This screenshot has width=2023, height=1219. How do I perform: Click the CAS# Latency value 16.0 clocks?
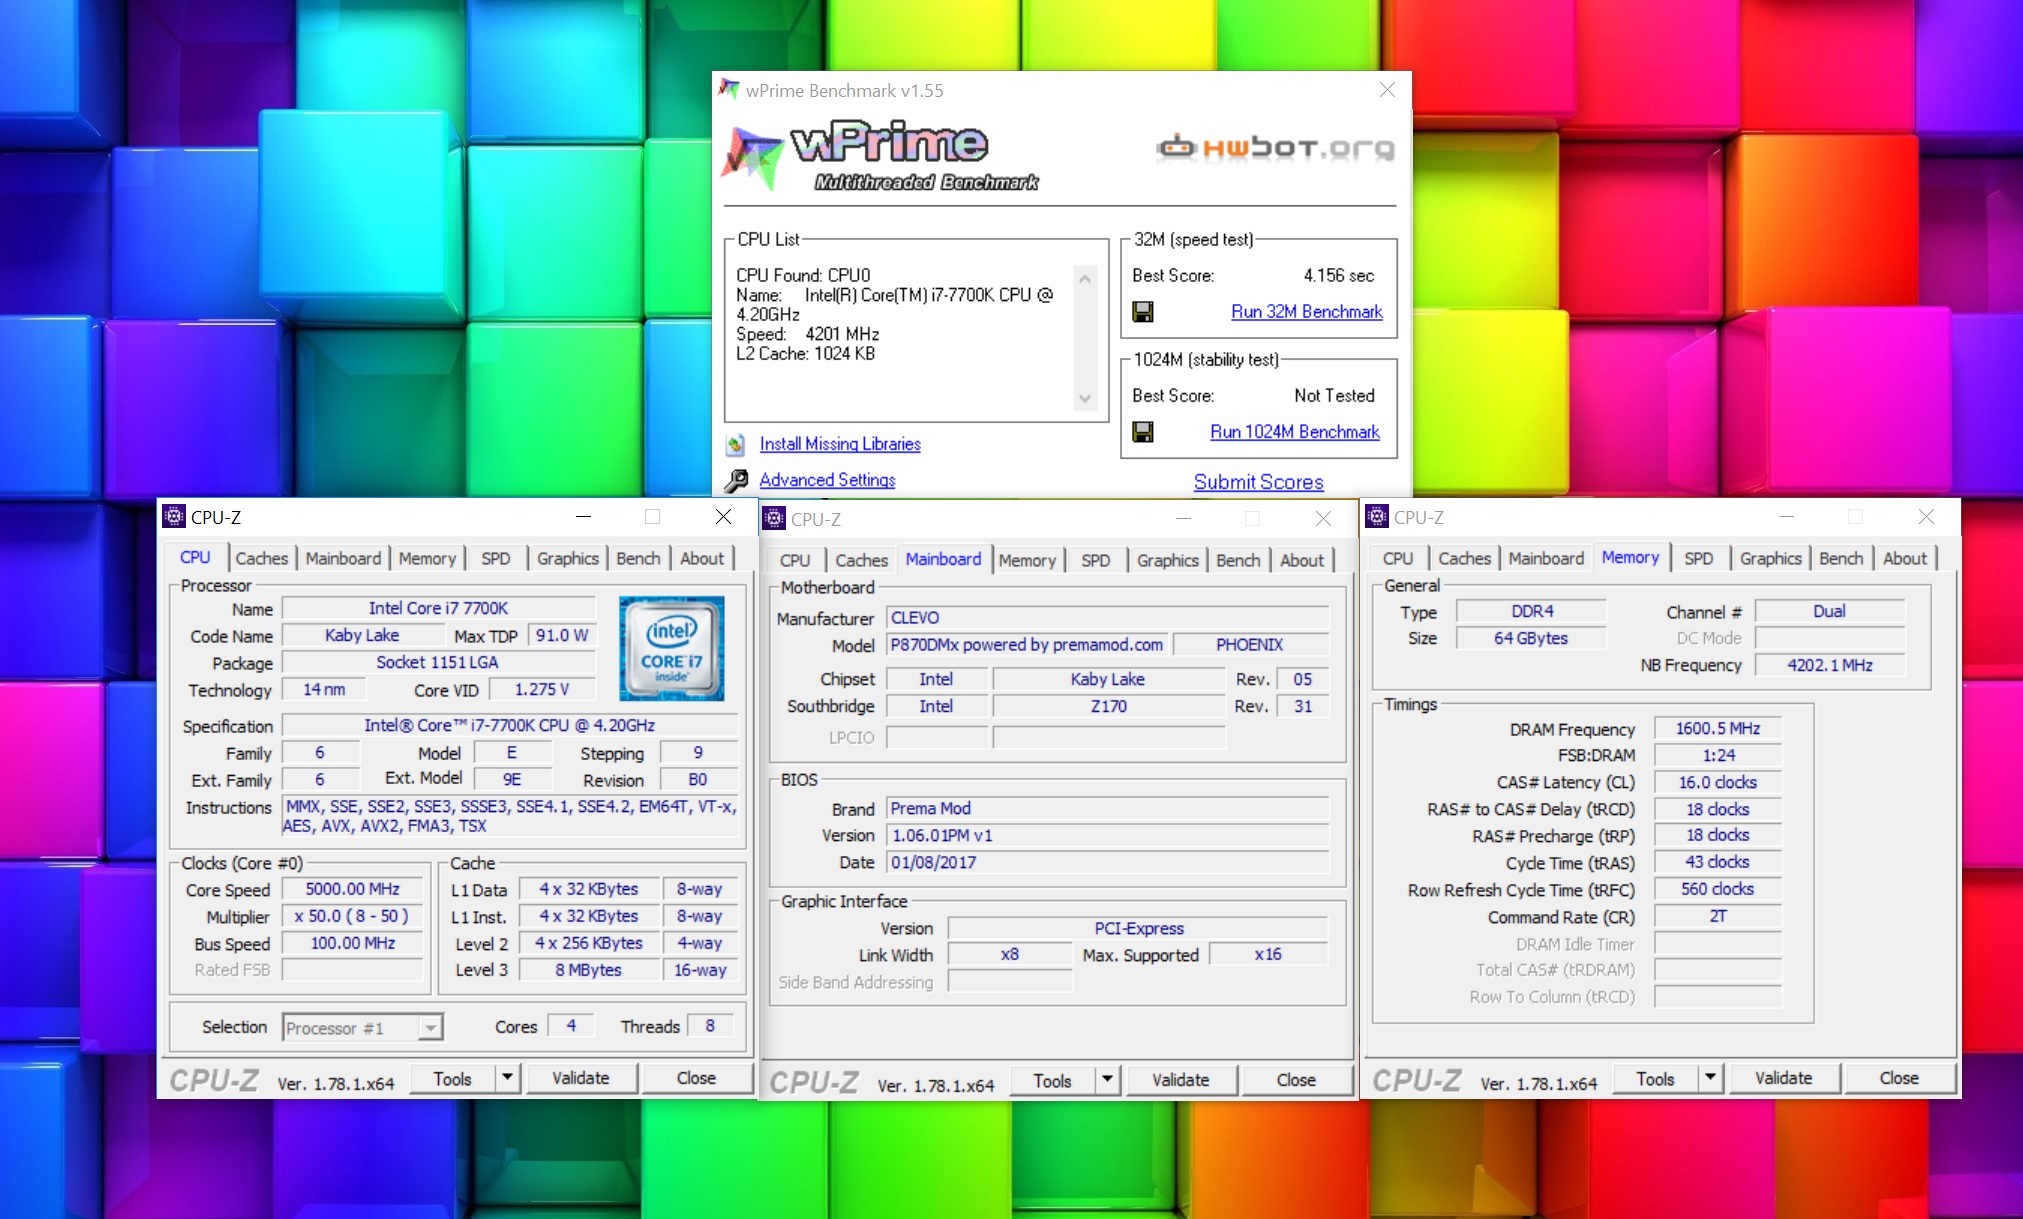click(1717, 782)
